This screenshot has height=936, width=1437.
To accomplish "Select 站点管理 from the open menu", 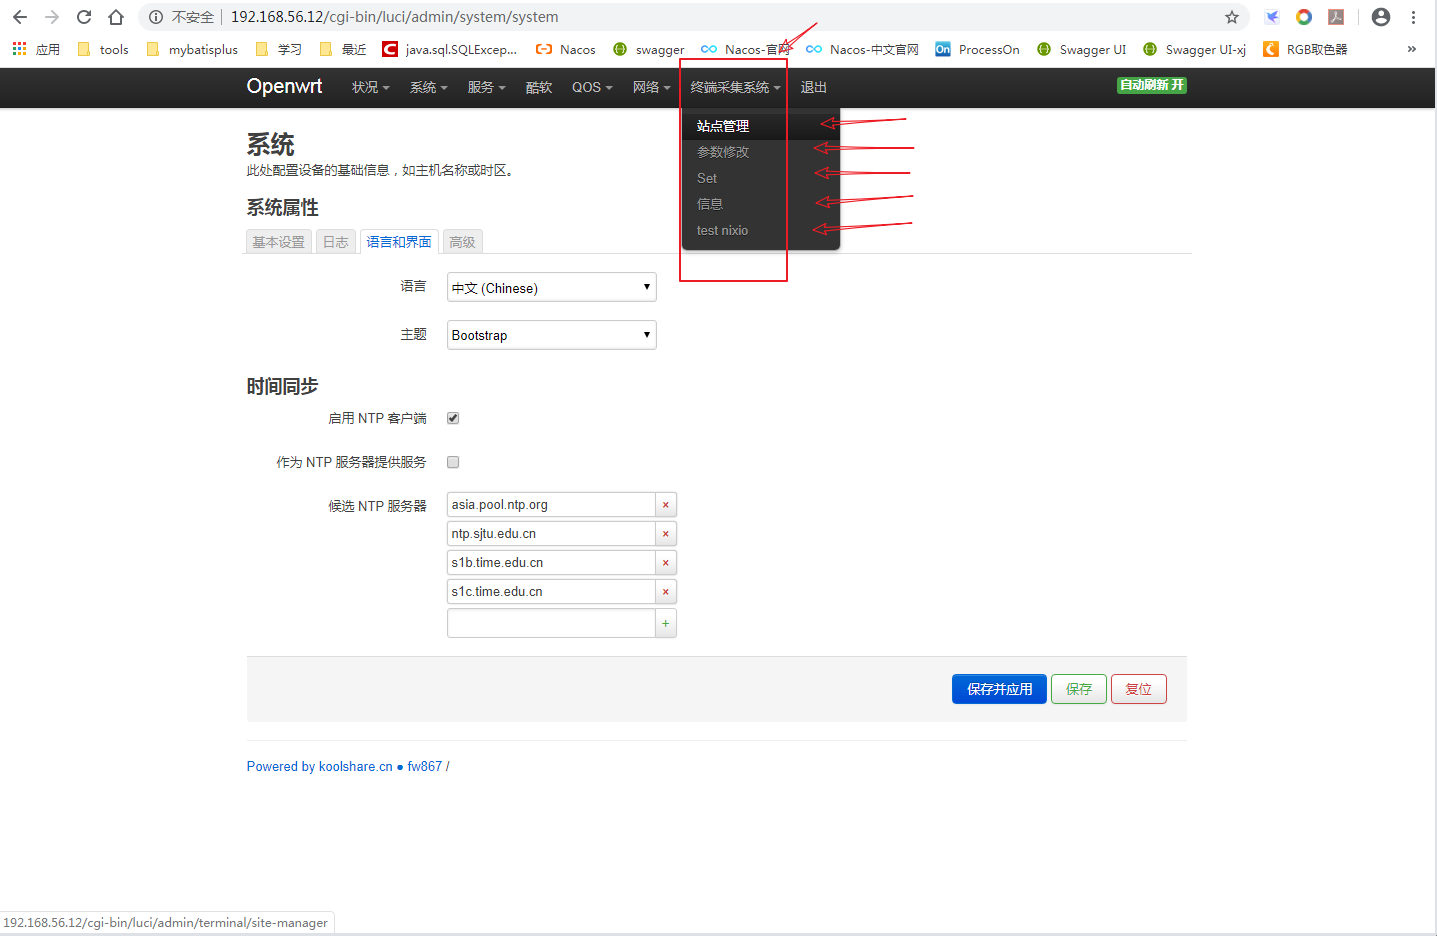I will point(724,125).
